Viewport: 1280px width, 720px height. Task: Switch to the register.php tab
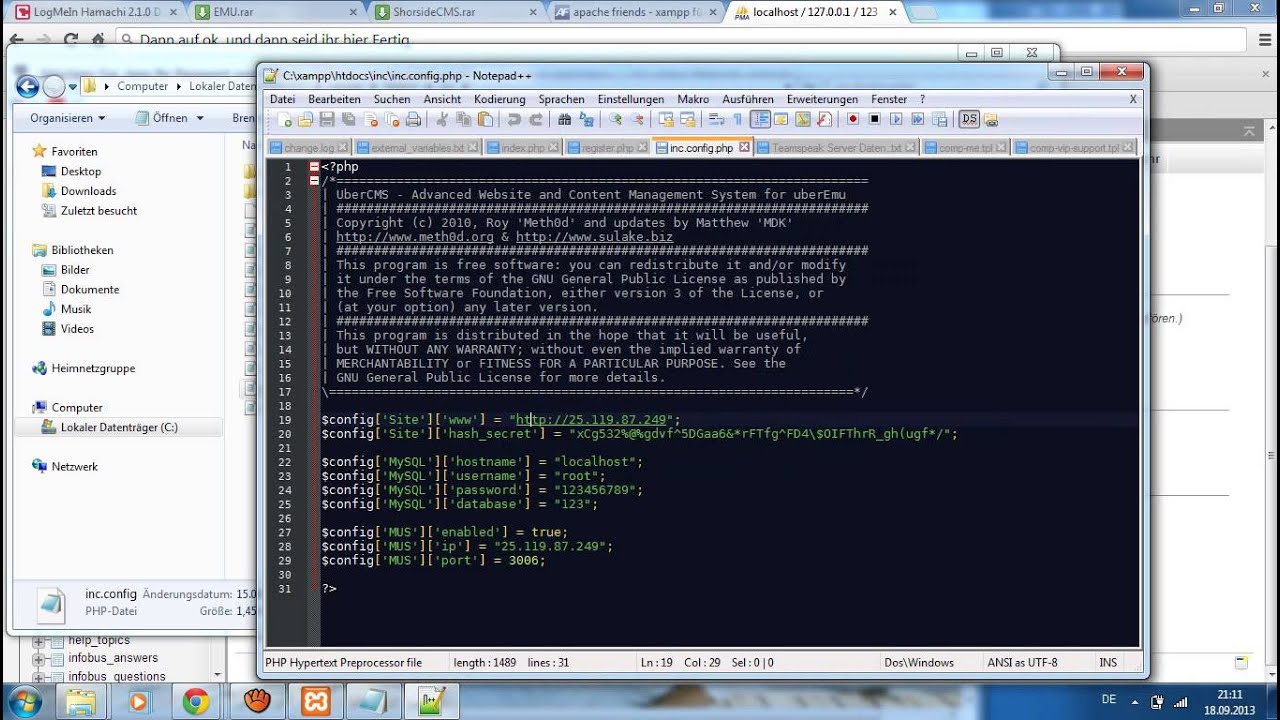click(608, 147)
